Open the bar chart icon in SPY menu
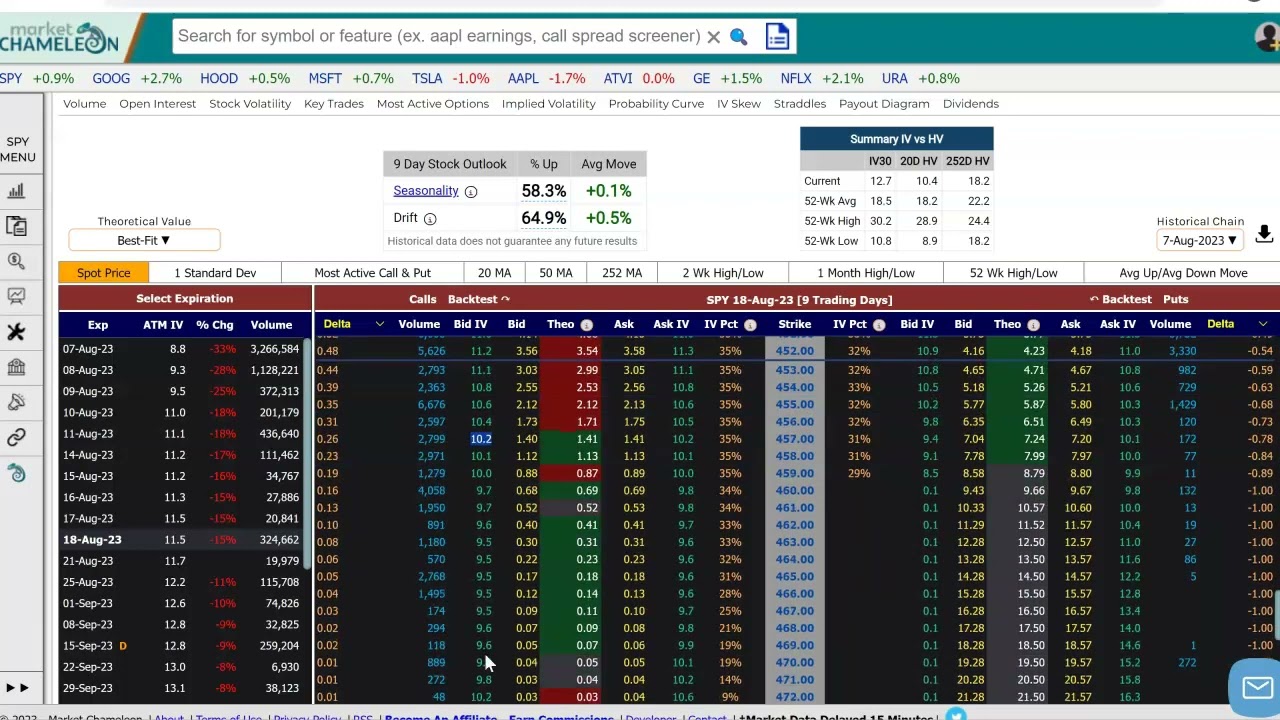Screen dimensions: 1280x720 (16, 191)
